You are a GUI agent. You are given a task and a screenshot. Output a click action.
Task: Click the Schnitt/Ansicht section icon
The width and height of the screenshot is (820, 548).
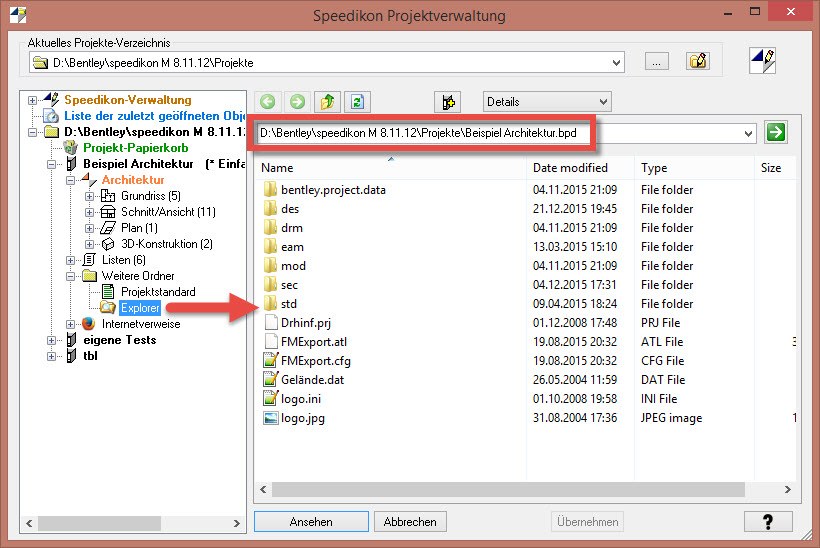click(108, 212)
